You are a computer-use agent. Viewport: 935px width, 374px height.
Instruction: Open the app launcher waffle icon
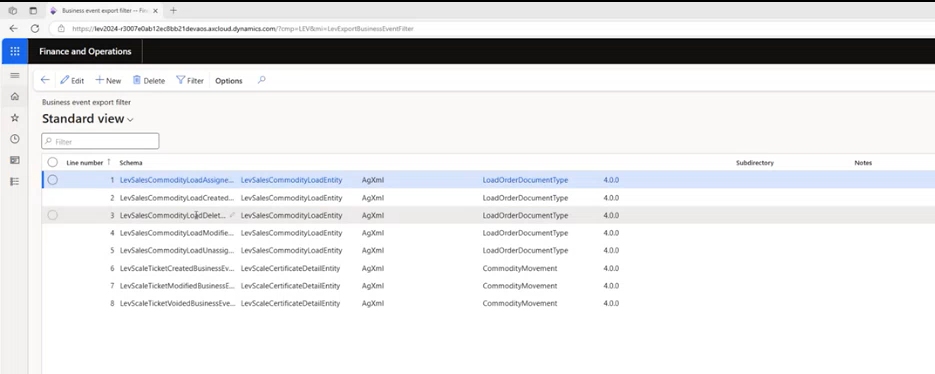(14, 51)
